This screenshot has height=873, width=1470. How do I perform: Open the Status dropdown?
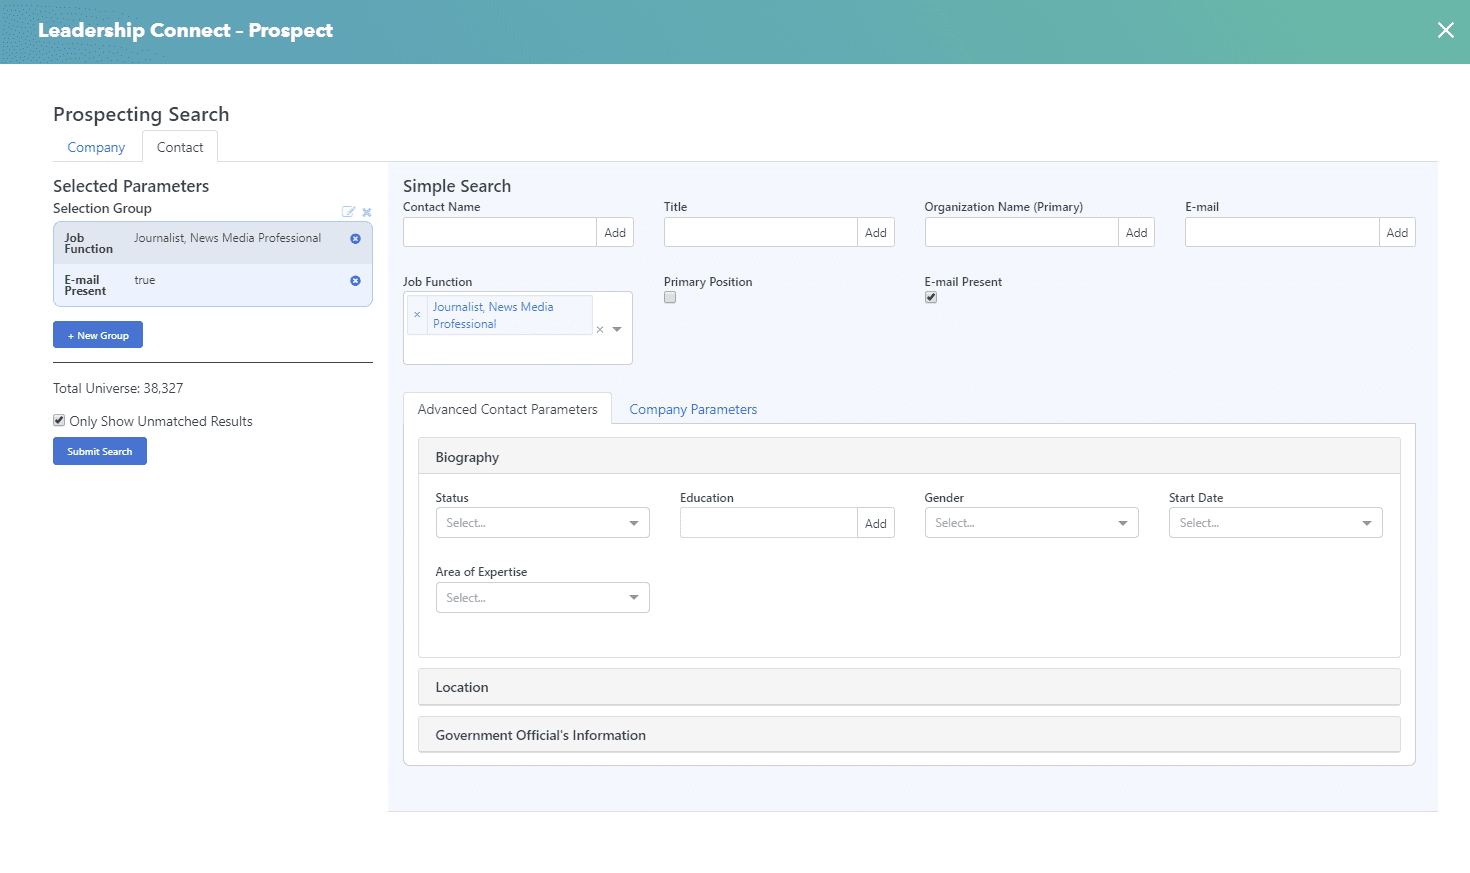coord(542,523)
